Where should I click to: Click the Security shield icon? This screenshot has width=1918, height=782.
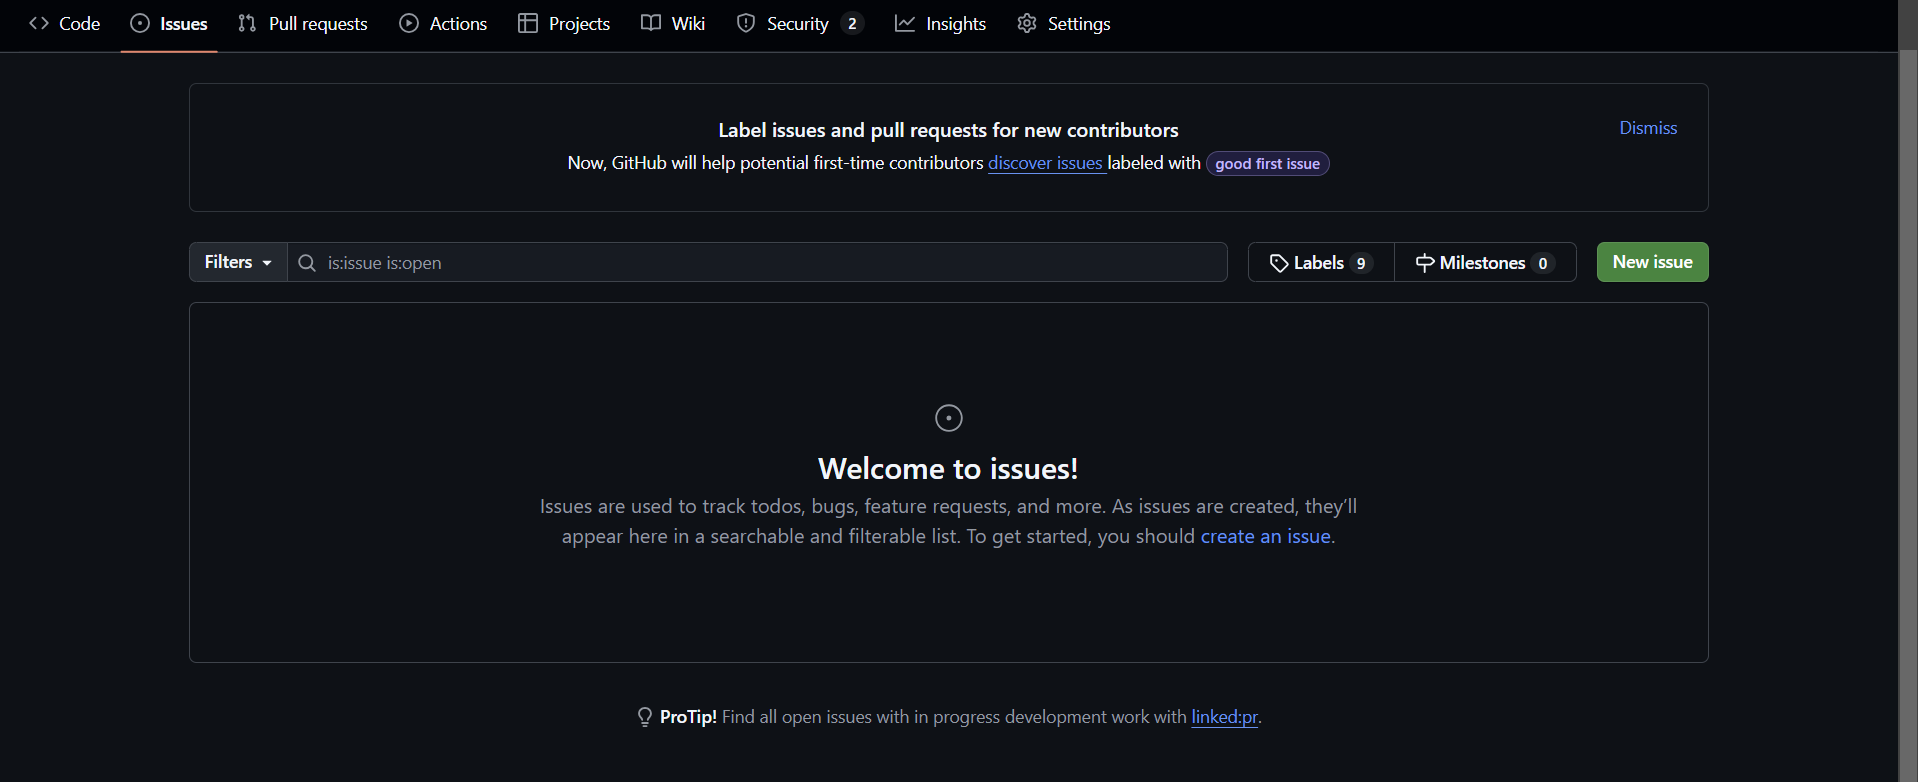(746, 23)
